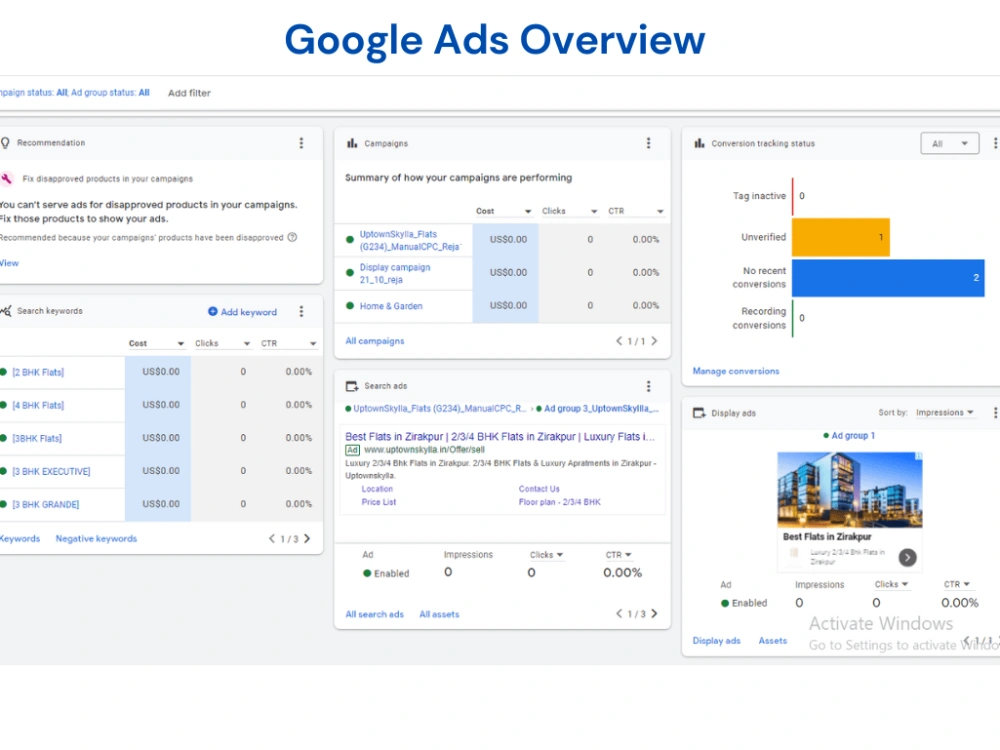Click Ad group 3_UptownSkylla breadcrumb link

point(601,408)
